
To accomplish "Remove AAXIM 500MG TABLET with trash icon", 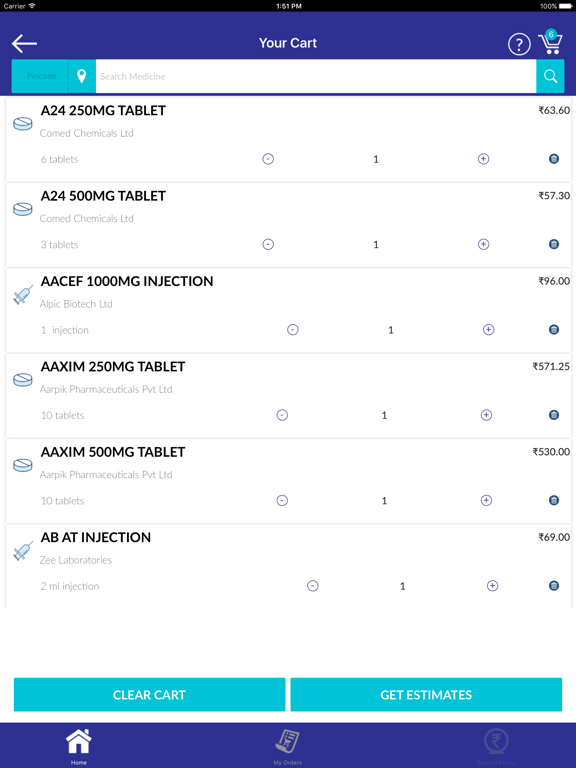I will 554,501.
